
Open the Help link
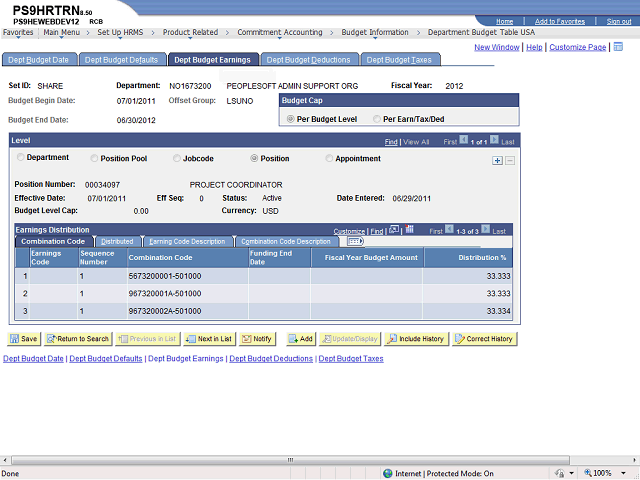534,47
